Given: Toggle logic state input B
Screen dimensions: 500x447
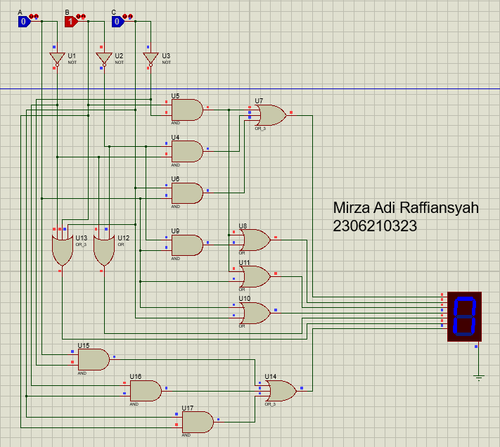Looking at the screenshot, I should (x=71, y=22).
